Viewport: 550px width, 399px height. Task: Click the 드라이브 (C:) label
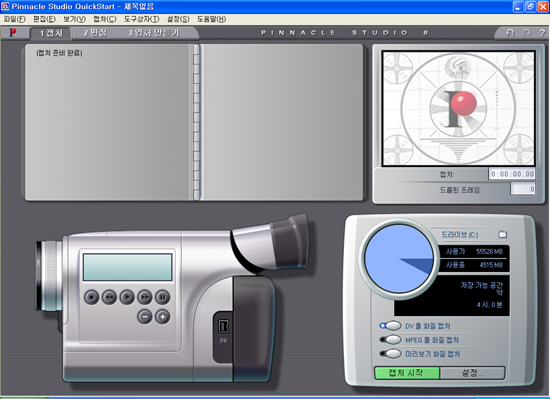[460, 234]
